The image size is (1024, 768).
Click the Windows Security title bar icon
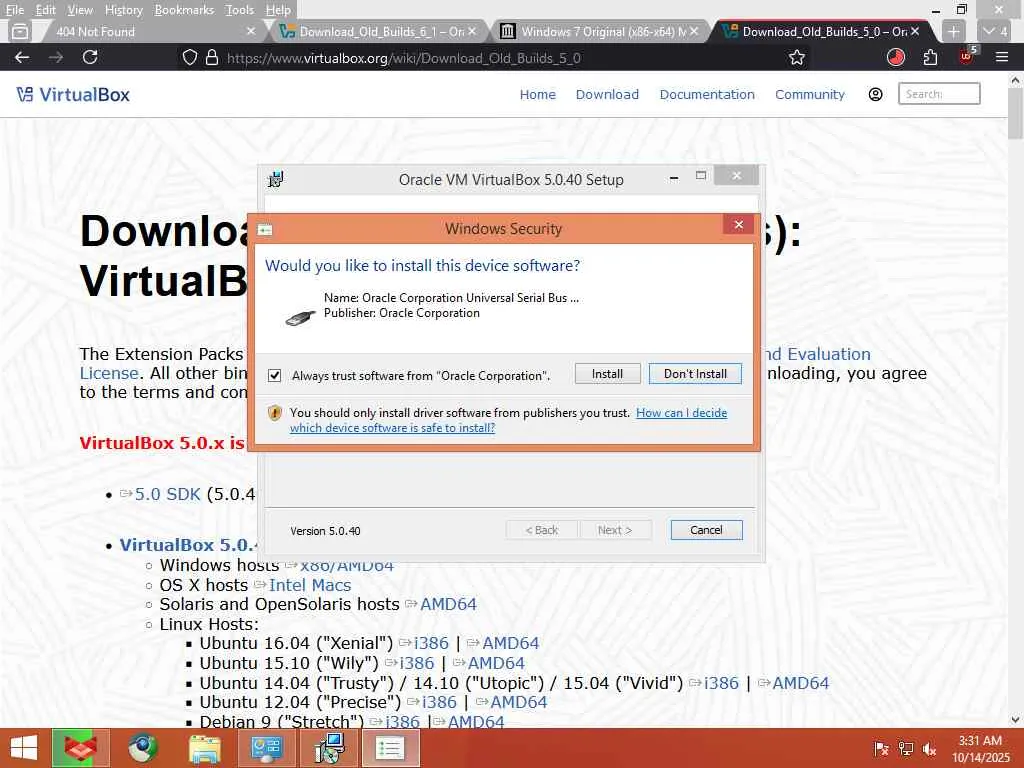(265, 229)
